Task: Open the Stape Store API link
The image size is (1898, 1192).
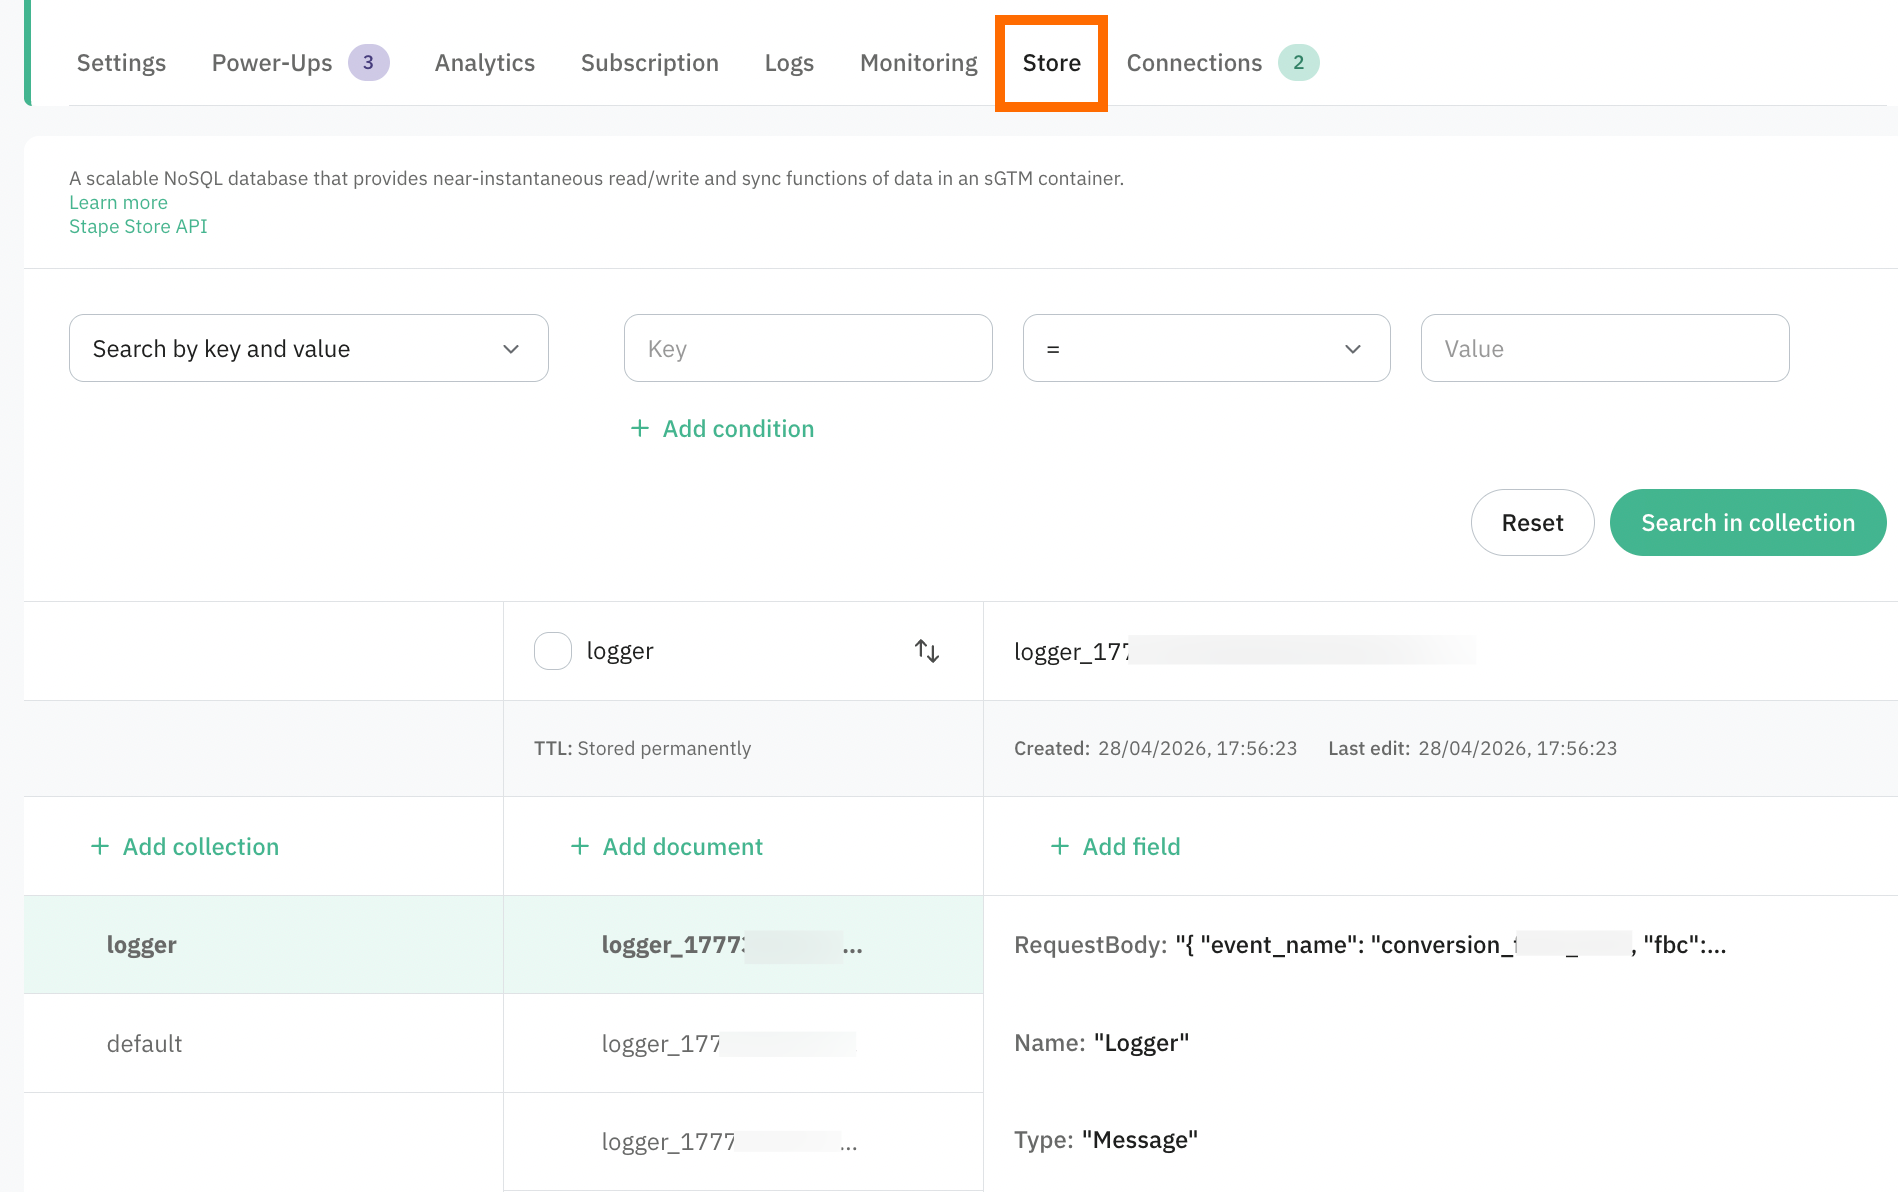Action: [x=138, y=226]
